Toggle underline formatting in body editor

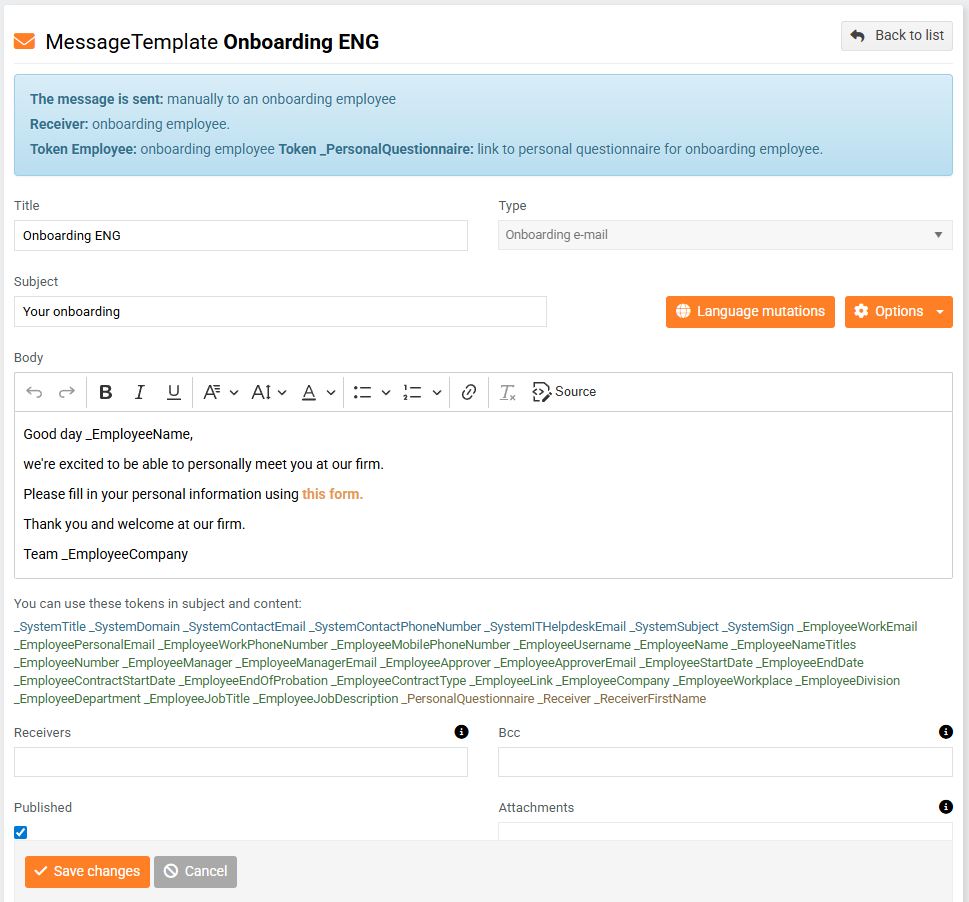(x=173, y=392)
